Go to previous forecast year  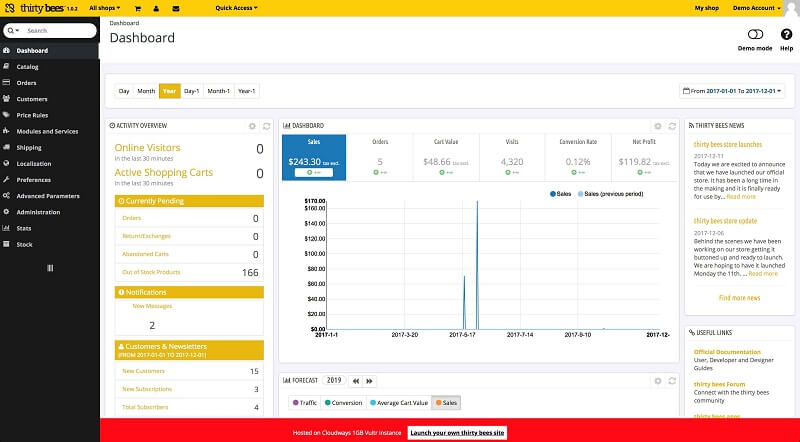click(x=356, y=381)
